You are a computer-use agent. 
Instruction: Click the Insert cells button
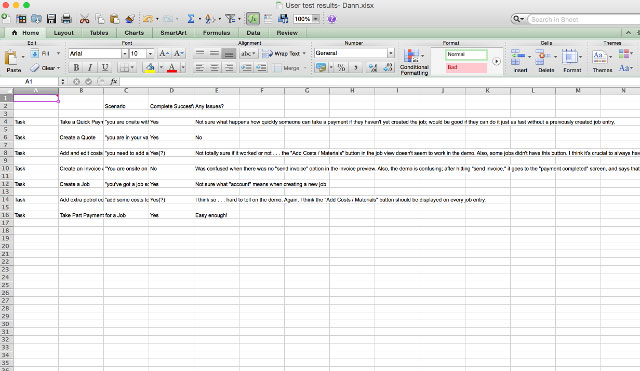pyautogui.click(x=520, y=61)
